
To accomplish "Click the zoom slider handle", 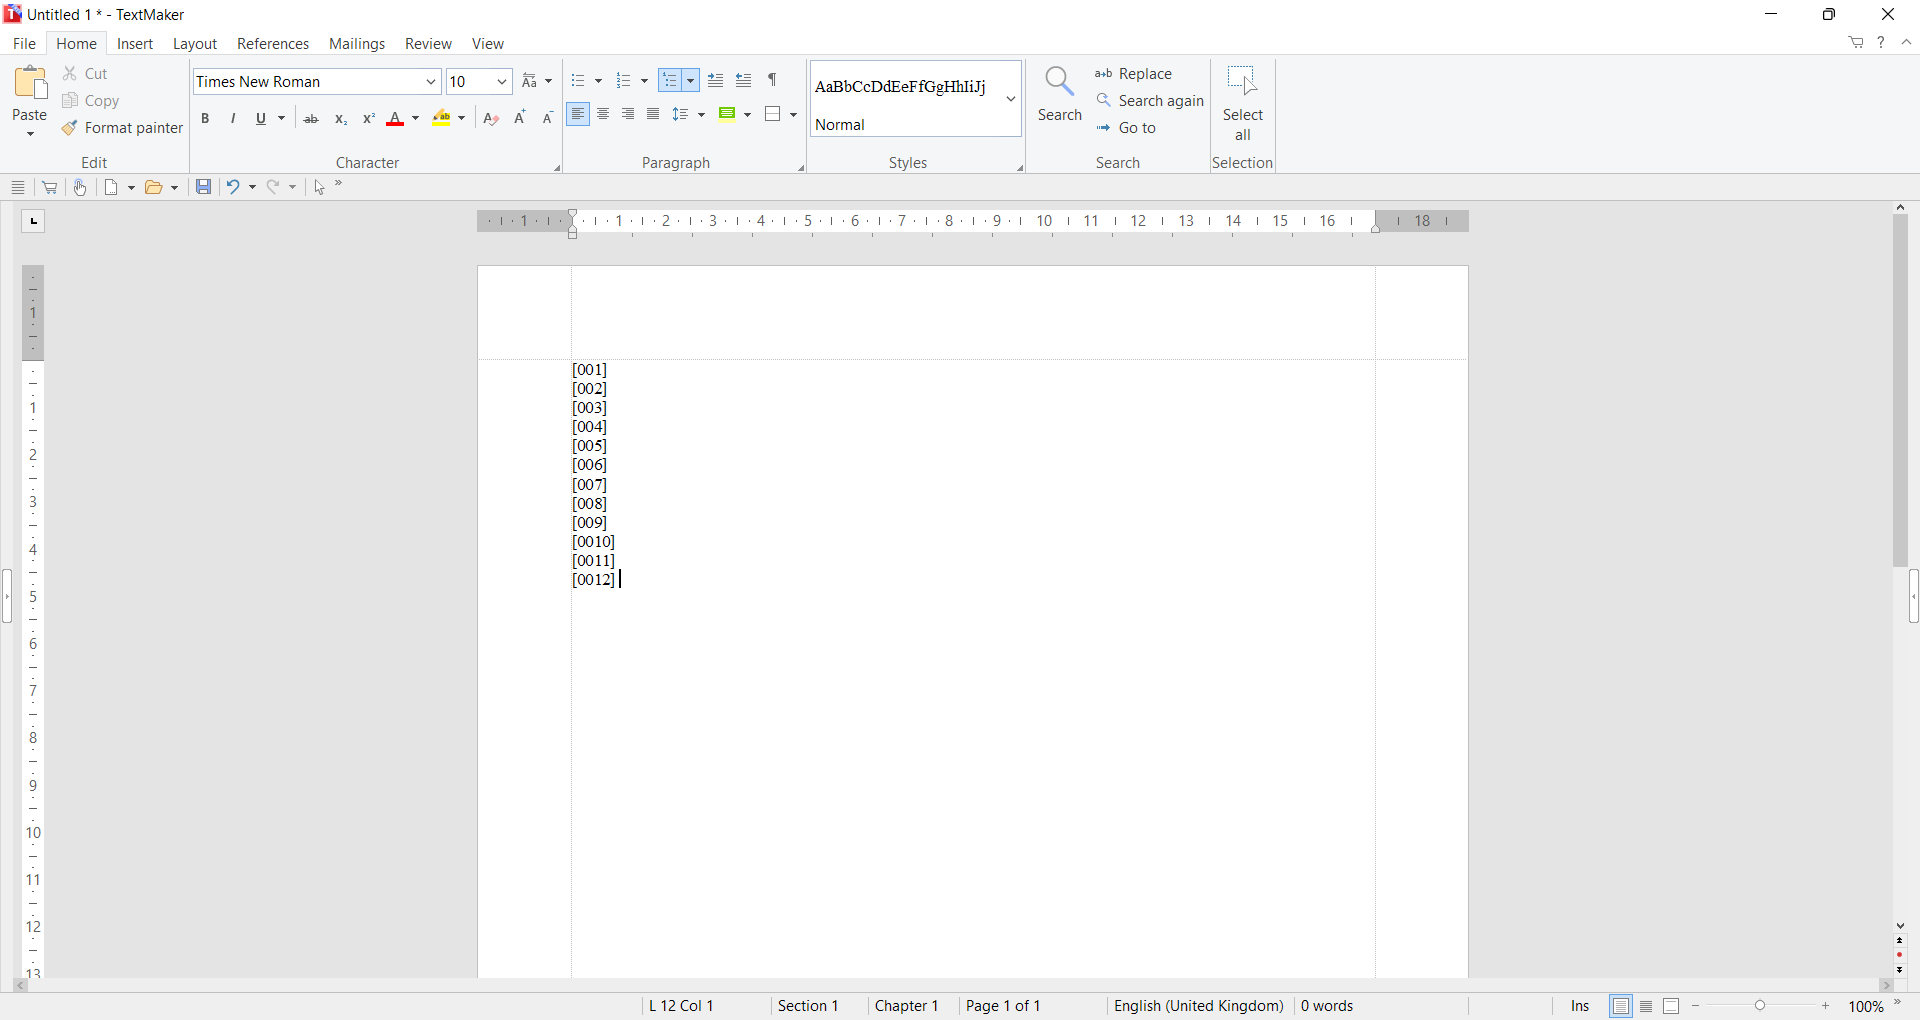I will [1761, 1007].
